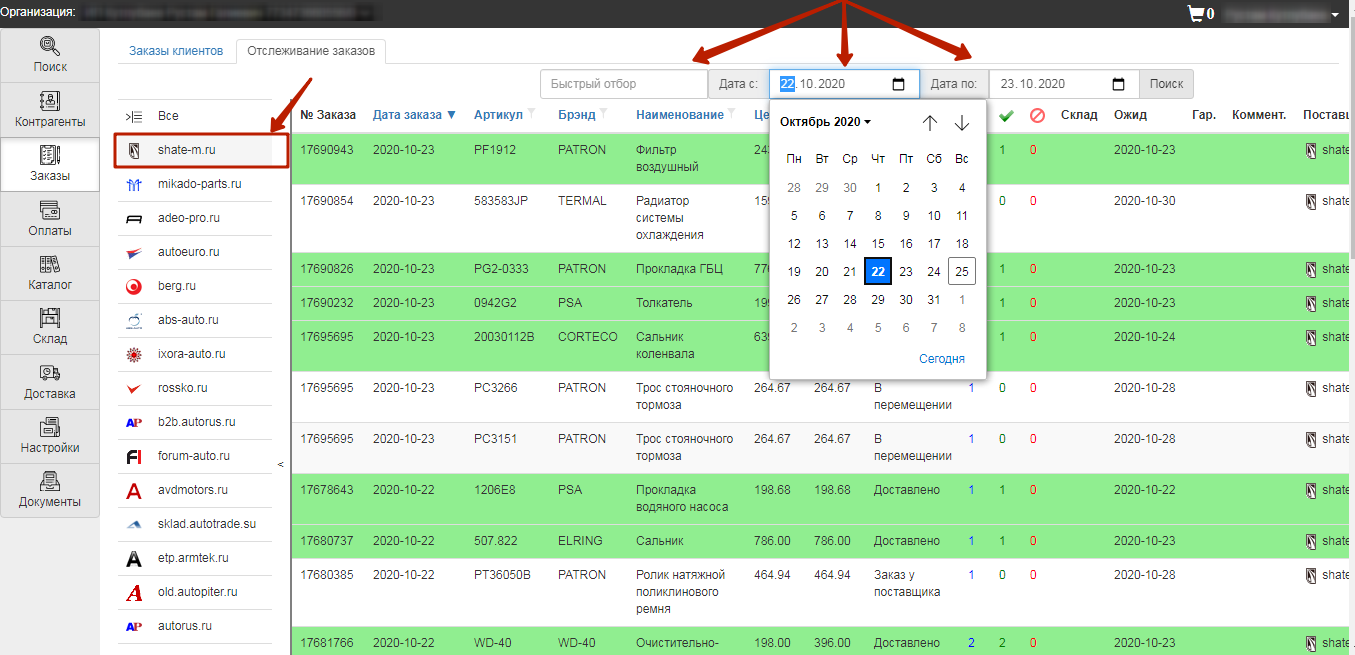
Task: Switch to Заказы клиентов tab
Action: [x=176, y=51]
